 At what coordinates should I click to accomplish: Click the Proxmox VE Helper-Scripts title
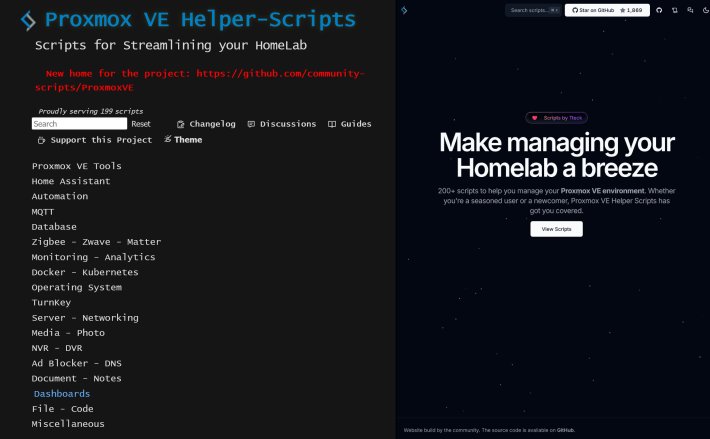200,20
